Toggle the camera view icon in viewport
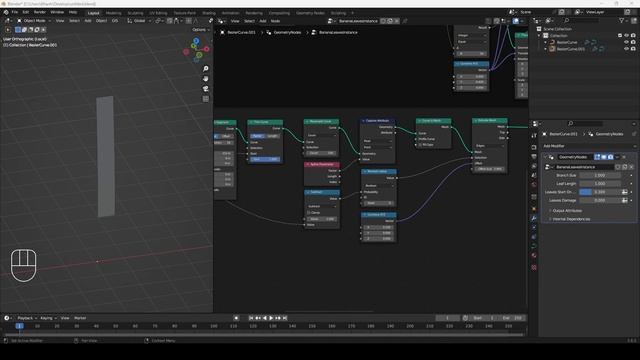The image size is (640, 360). (x=206, y=89)
